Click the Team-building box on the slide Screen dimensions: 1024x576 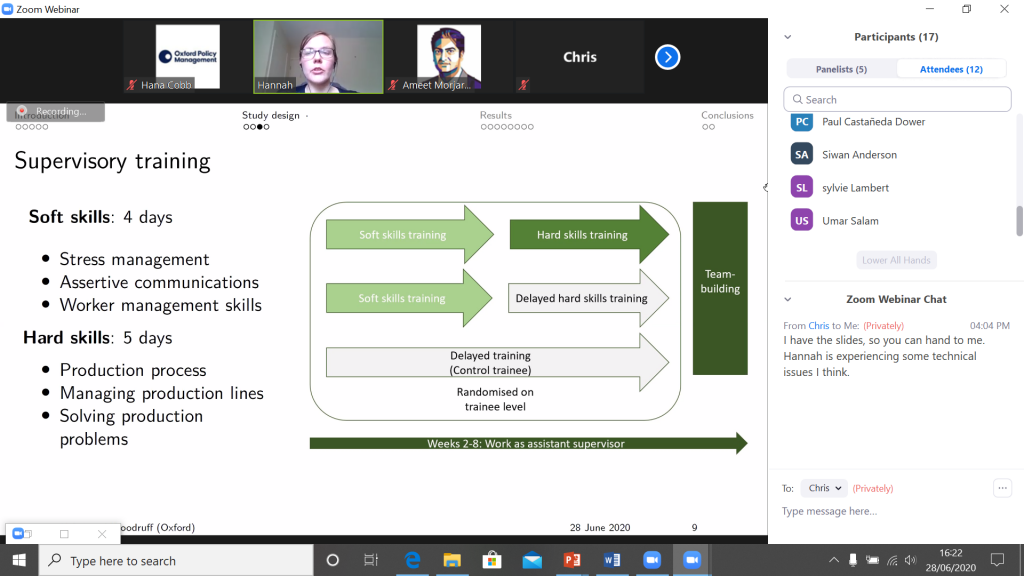[x=720, y=288]
